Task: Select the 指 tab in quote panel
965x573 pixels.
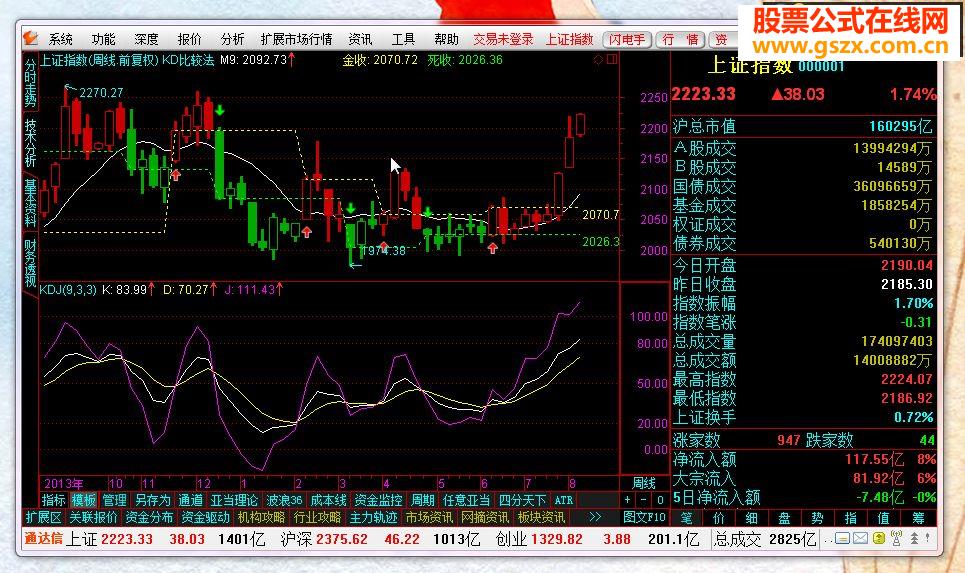Action: 851,518
